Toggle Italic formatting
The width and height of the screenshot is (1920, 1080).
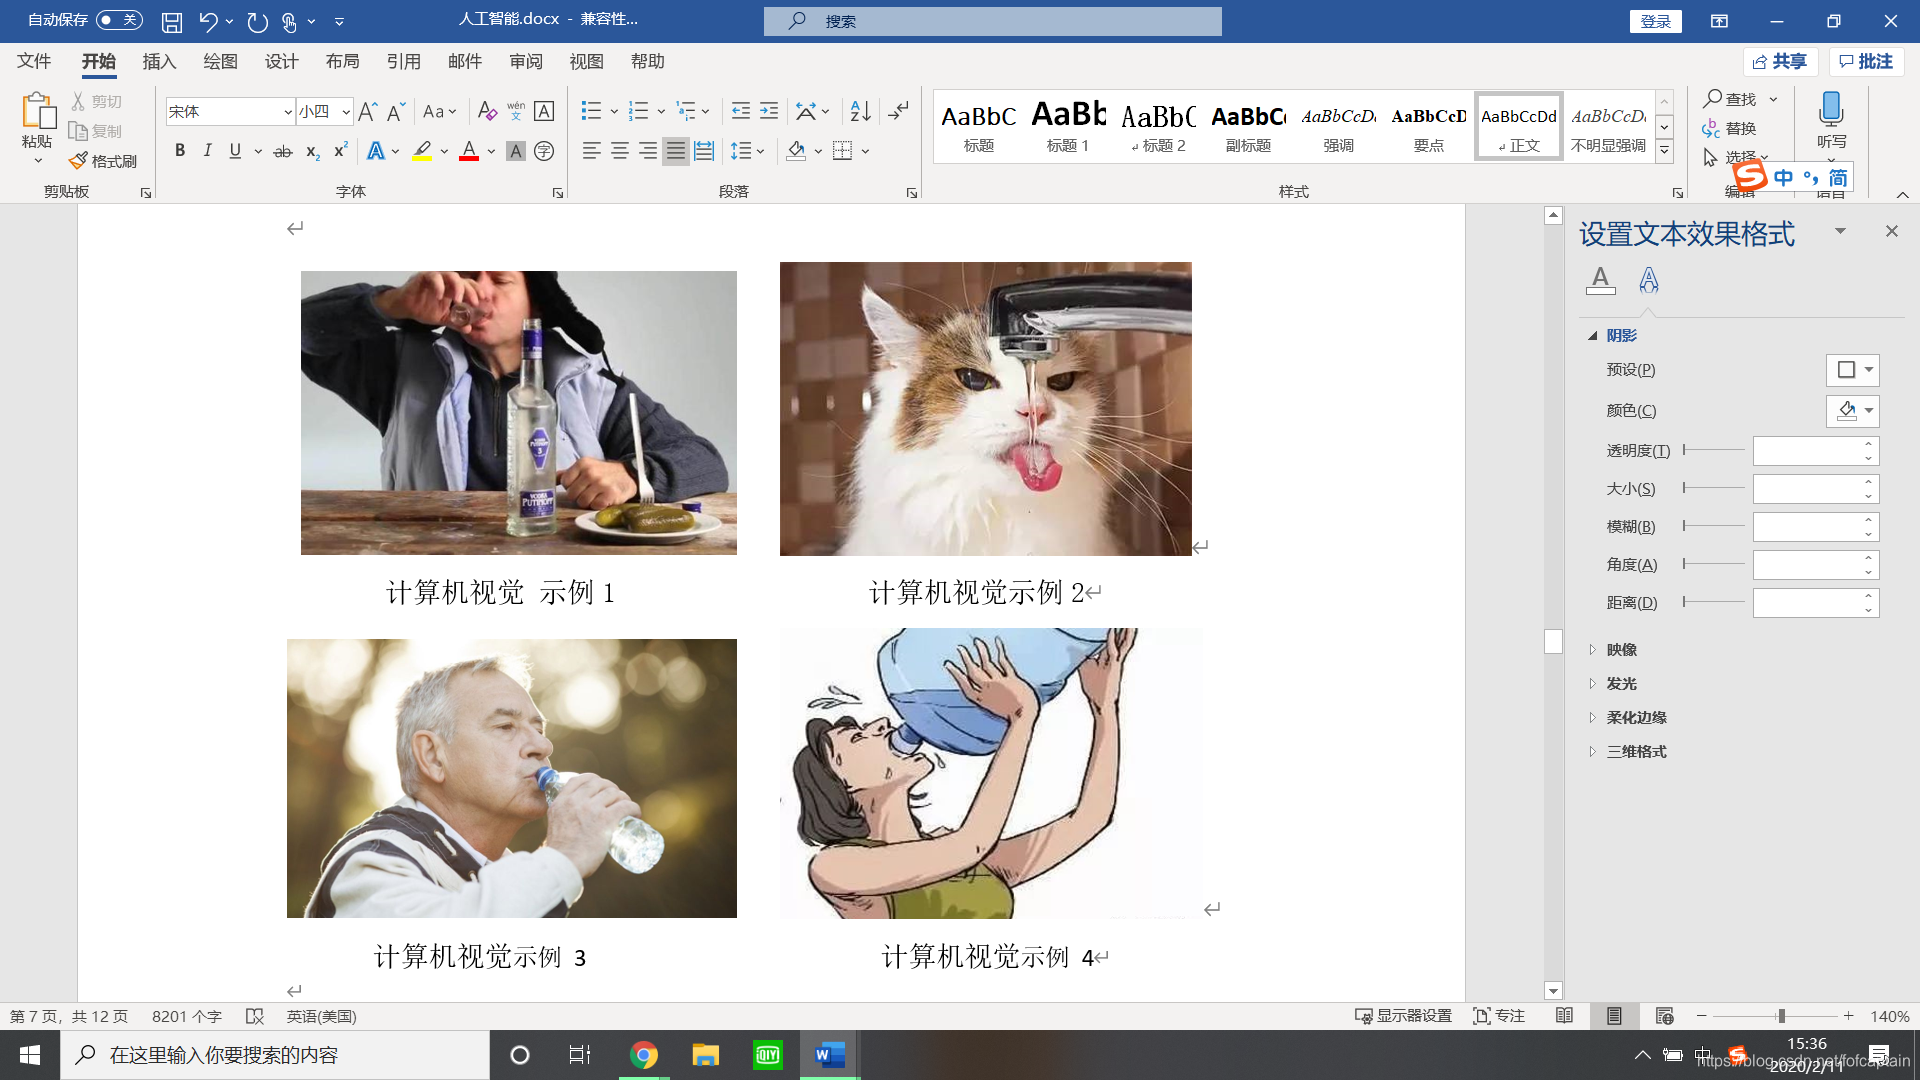click(207, 151)
